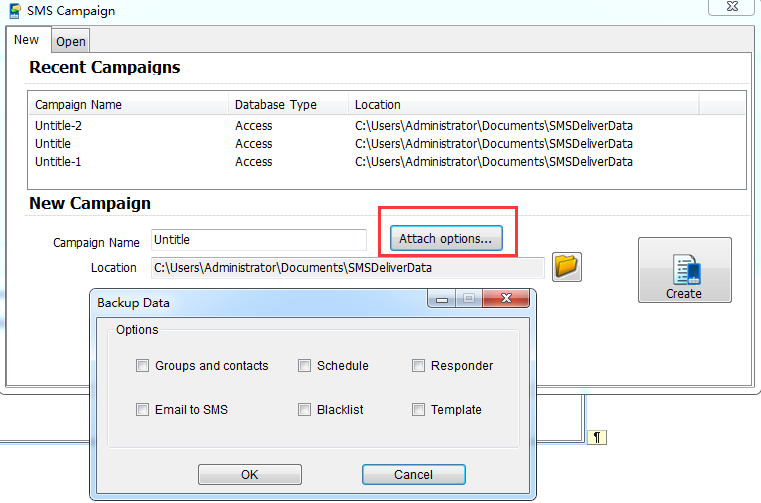Open the Attach options dialog
This screenshot has width=761, height=503.
pyautogui.click(x=446, y=238)
